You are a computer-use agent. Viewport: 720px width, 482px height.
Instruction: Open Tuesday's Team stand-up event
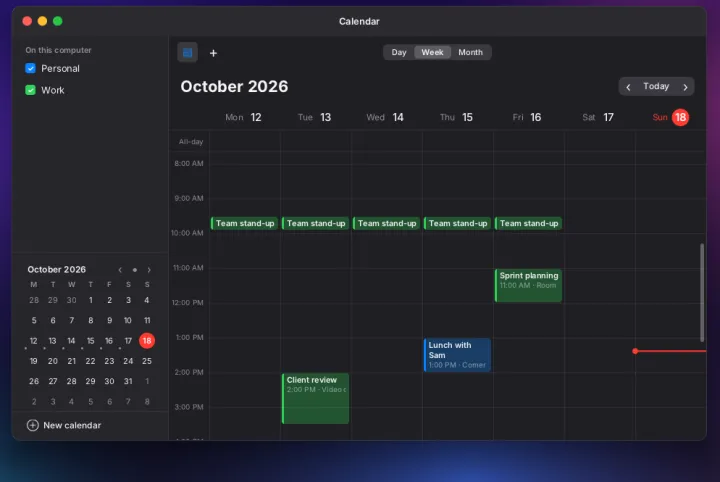point(315,224)
